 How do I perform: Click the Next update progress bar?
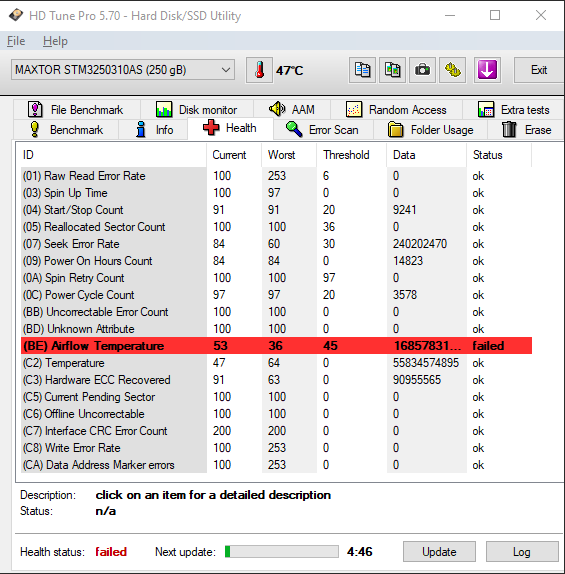pos(282,551)
